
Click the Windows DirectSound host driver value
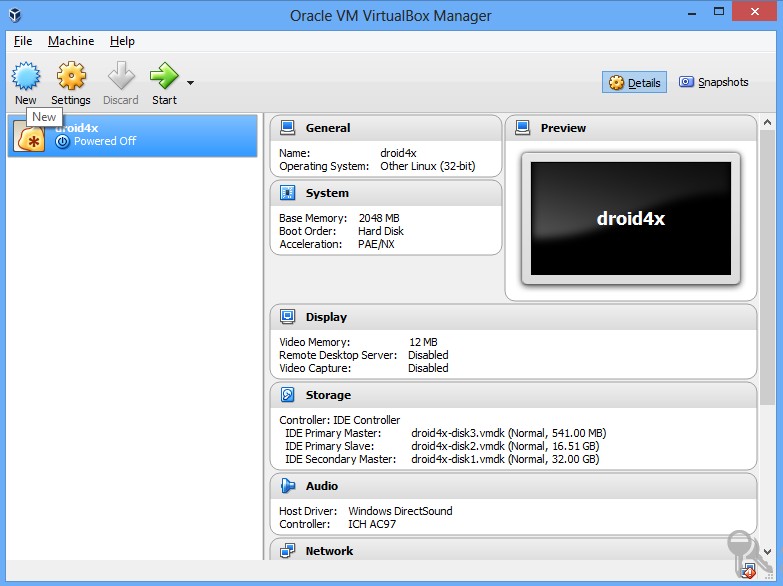(400, 511)
